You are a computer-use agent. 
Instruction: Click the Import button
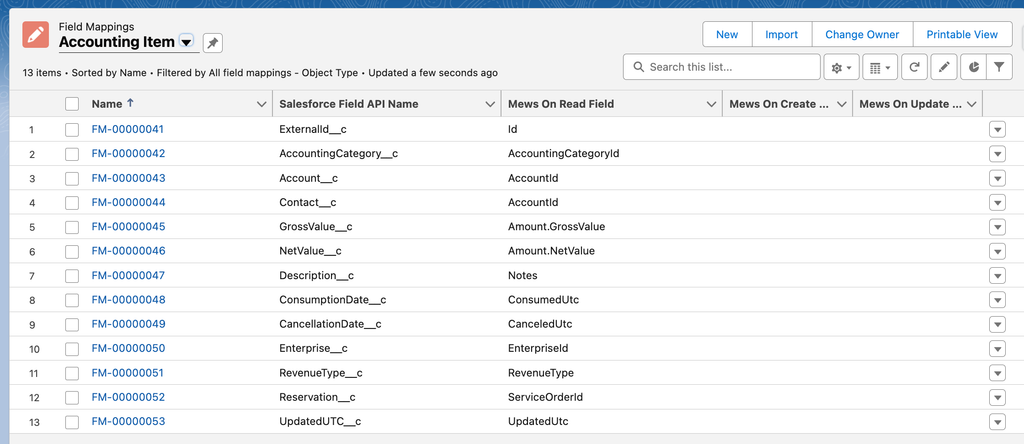pyautogui.click(x=782, y=35)
